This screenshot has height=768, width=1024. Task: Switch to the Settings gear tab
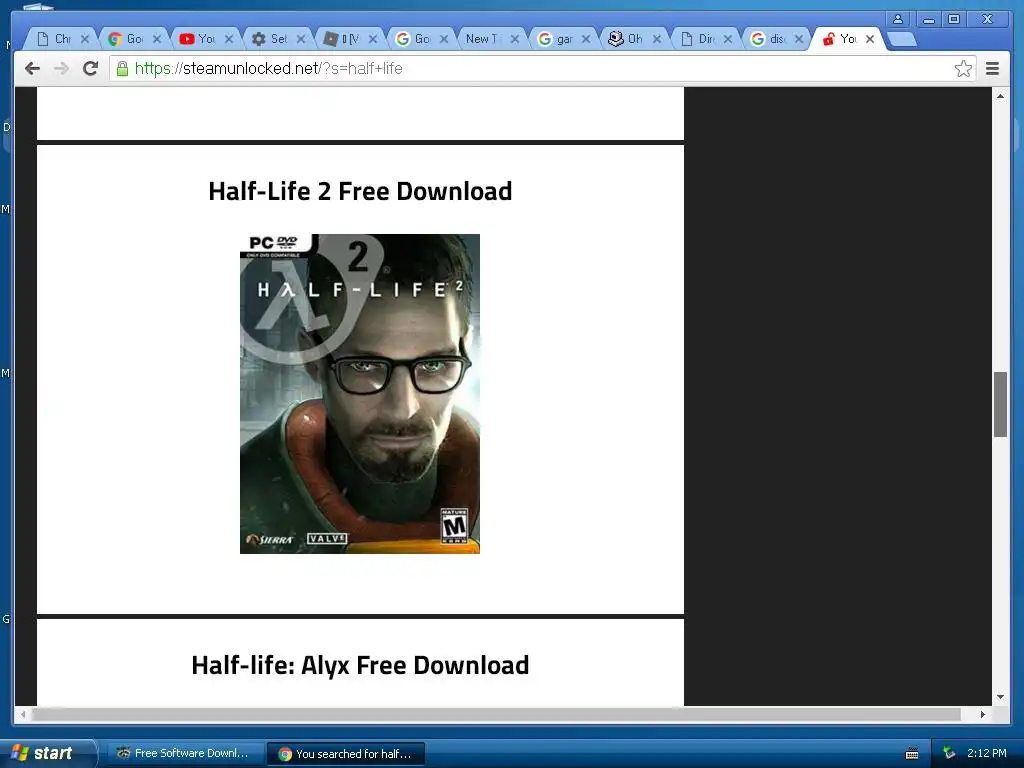(x=276, y=39)
